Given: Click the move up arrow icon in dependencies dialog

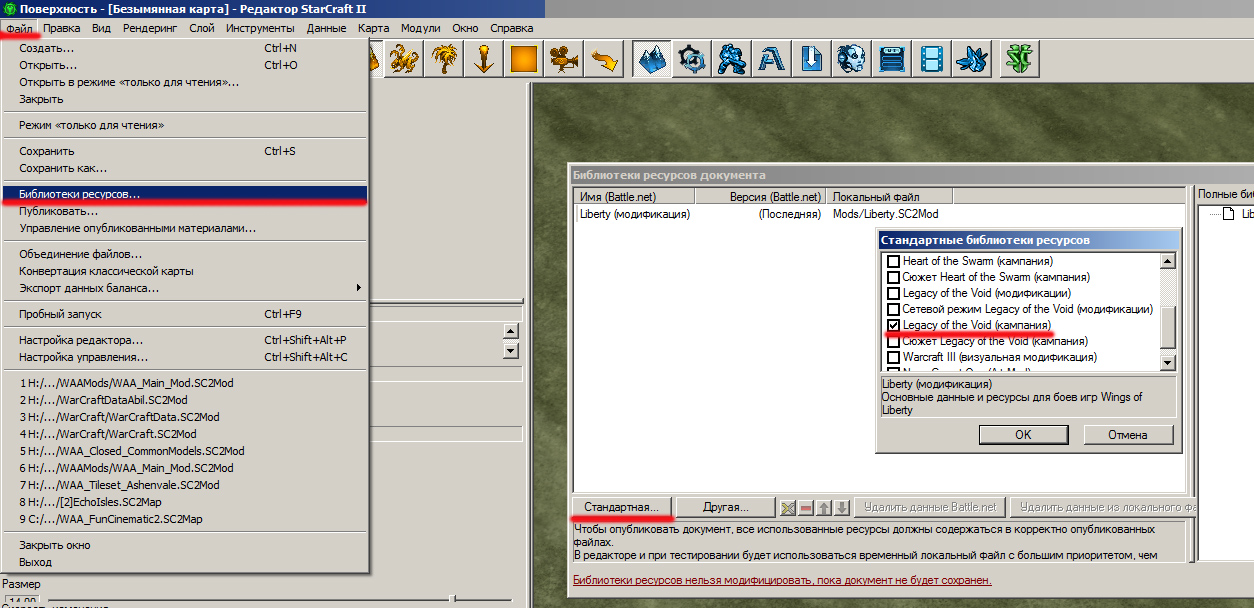Looking at the screenshot, I should pyautogui.click(x=825, y=507).
